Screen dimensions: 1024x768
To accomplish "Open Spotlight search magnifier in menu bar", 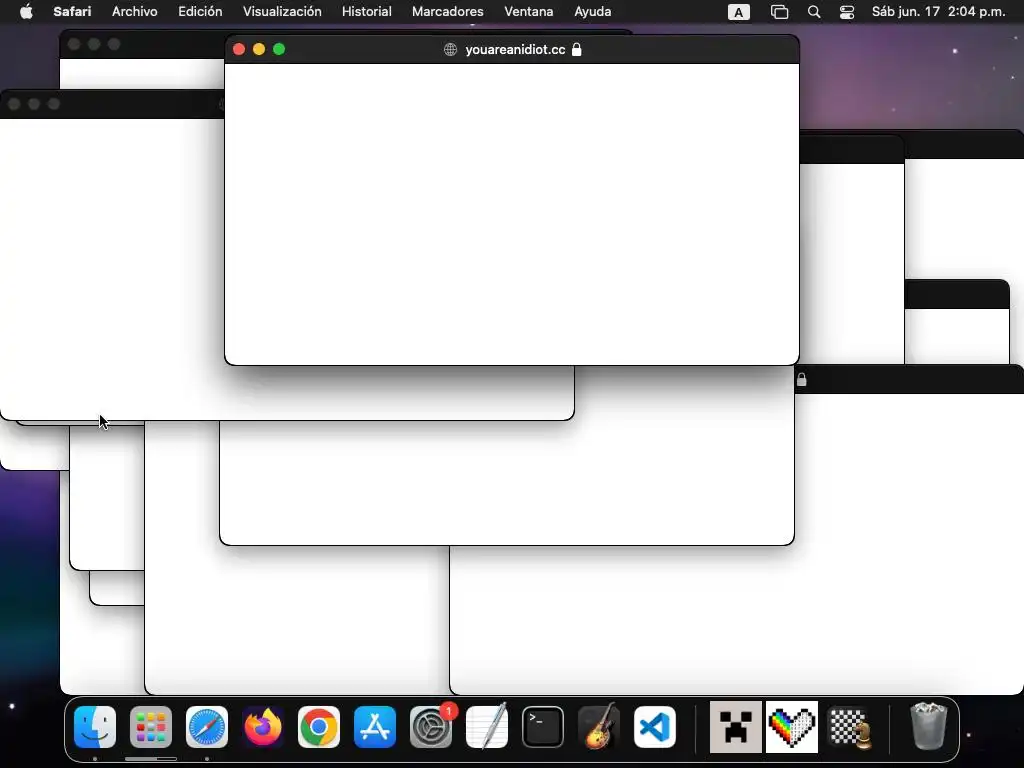I will coord(814,12).
